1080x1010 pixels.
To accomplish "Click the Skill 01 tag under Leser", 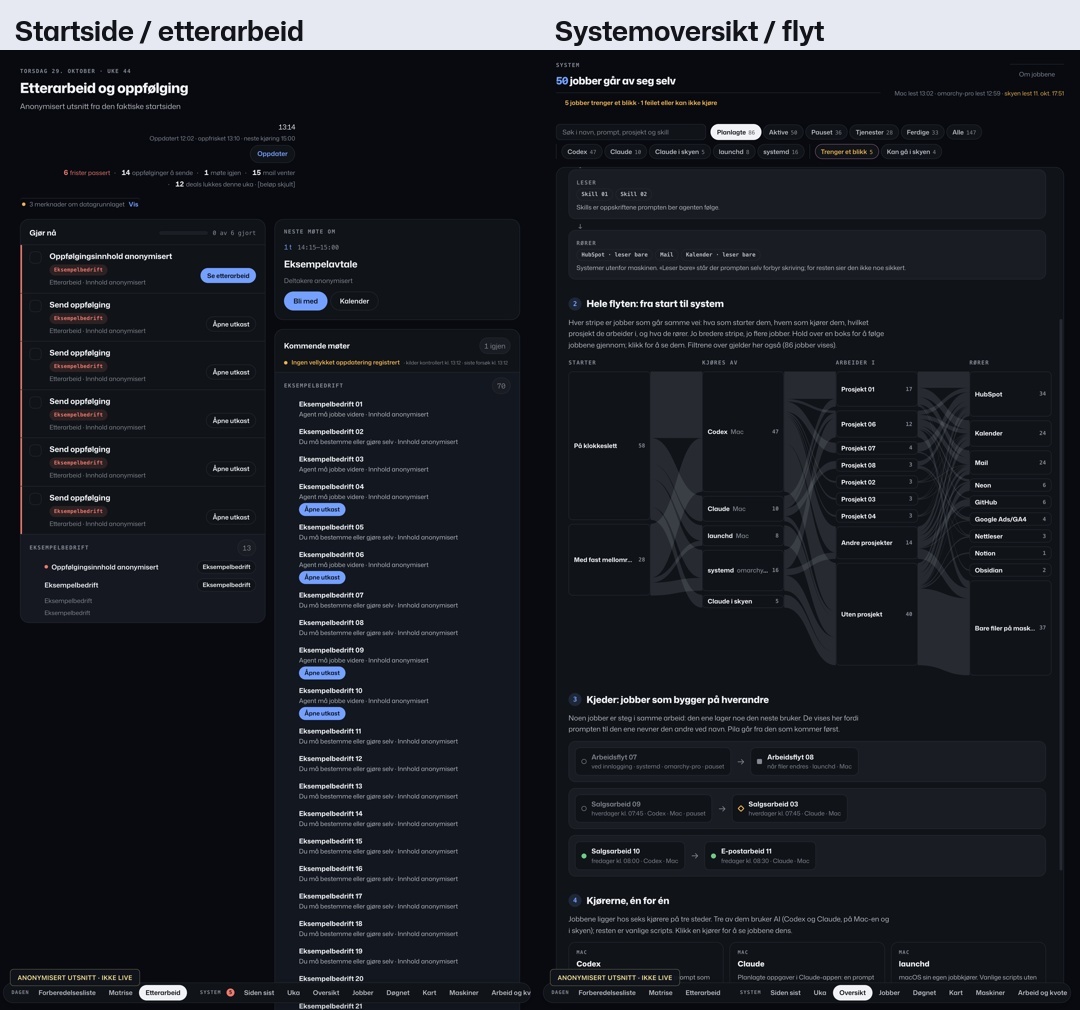I will point(594,194).
